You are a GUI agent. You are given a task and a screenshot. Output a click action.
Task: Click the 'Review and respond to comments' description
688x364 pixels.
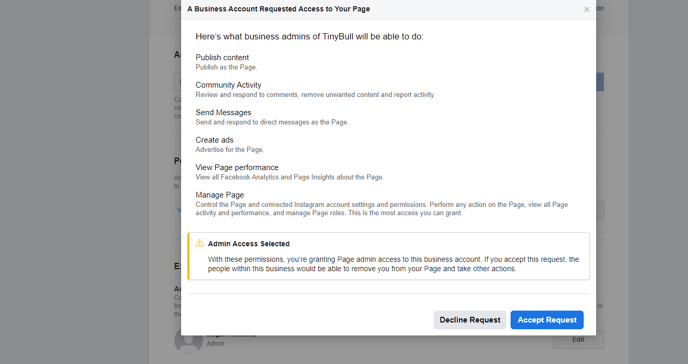point(315,95)
